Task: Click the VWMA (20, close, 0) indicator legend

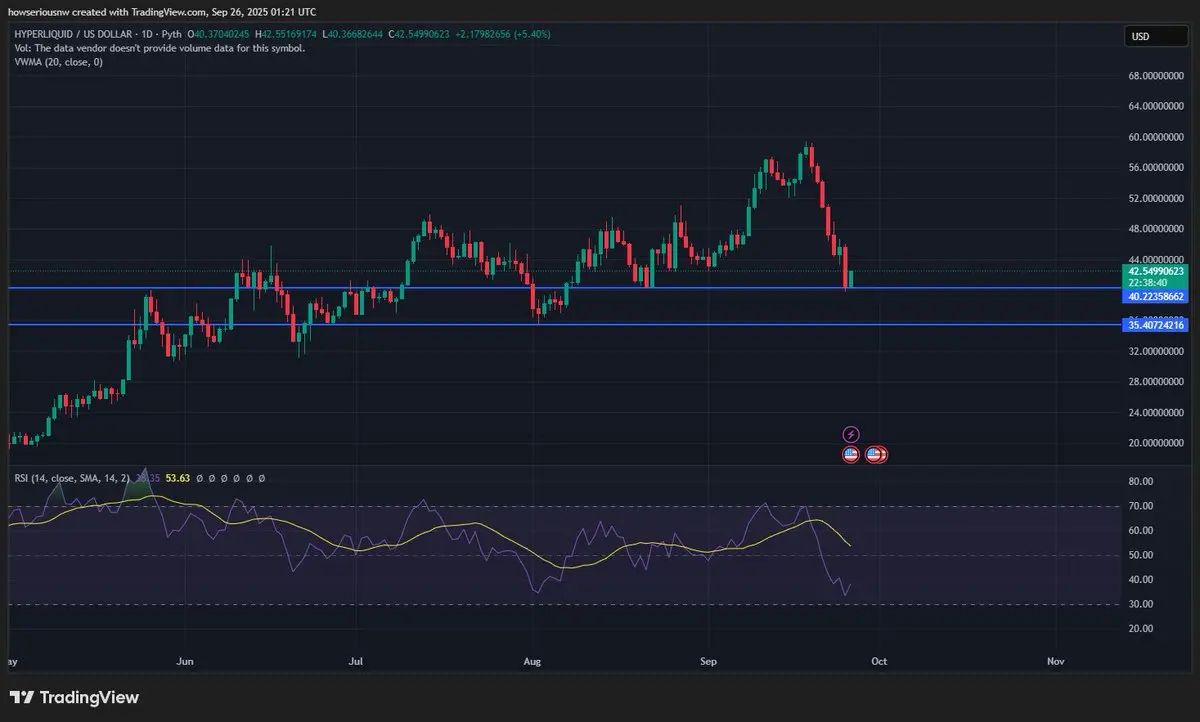Action: coord(57,62)
